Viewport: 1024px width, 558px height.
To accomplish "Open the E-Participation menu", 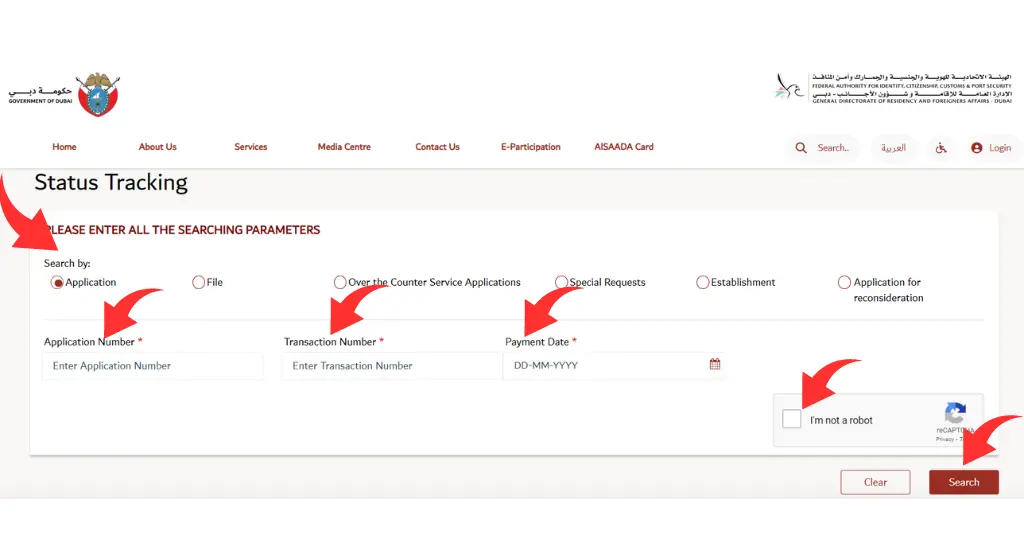I will click(x=531, y=147).
